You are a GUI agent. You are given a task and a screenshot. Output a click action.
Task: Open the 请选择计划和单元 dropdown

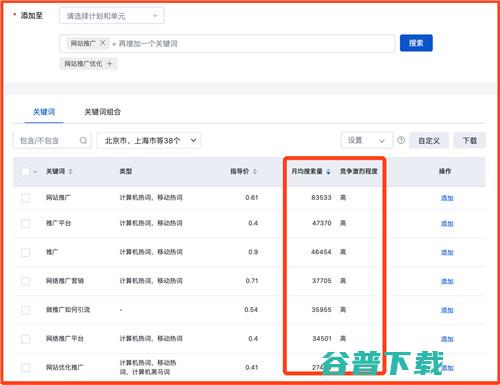[112, 16]
